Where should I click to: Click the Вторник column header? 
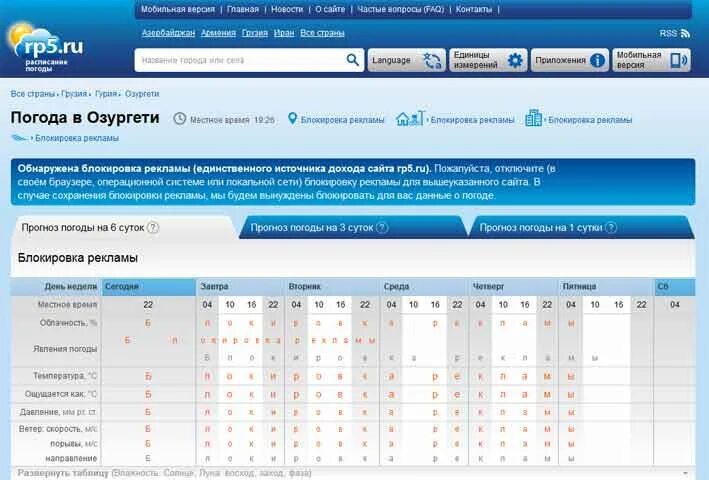coord(332,287)
